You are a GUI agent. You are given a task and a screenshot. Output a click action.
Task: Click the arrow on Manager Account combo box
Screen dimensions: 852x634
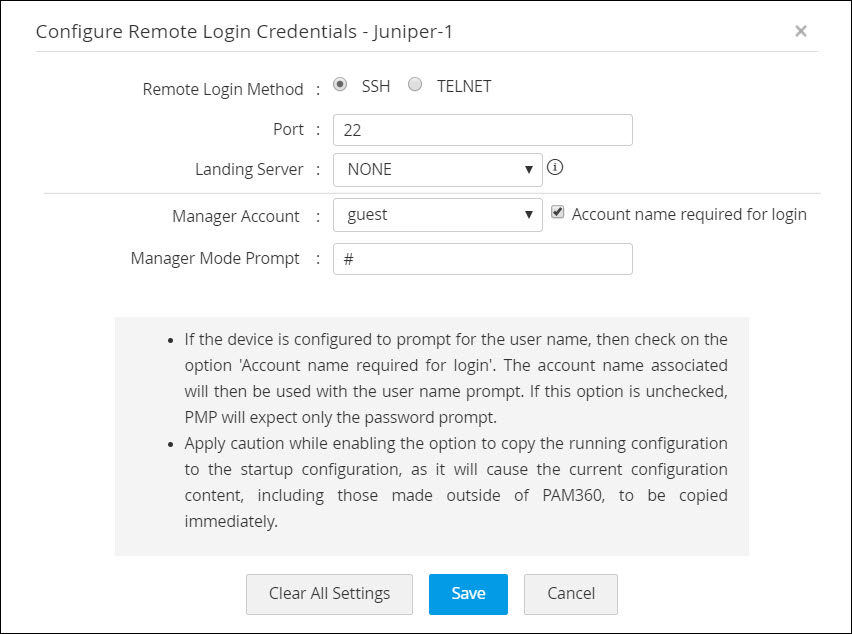[529, 215]
